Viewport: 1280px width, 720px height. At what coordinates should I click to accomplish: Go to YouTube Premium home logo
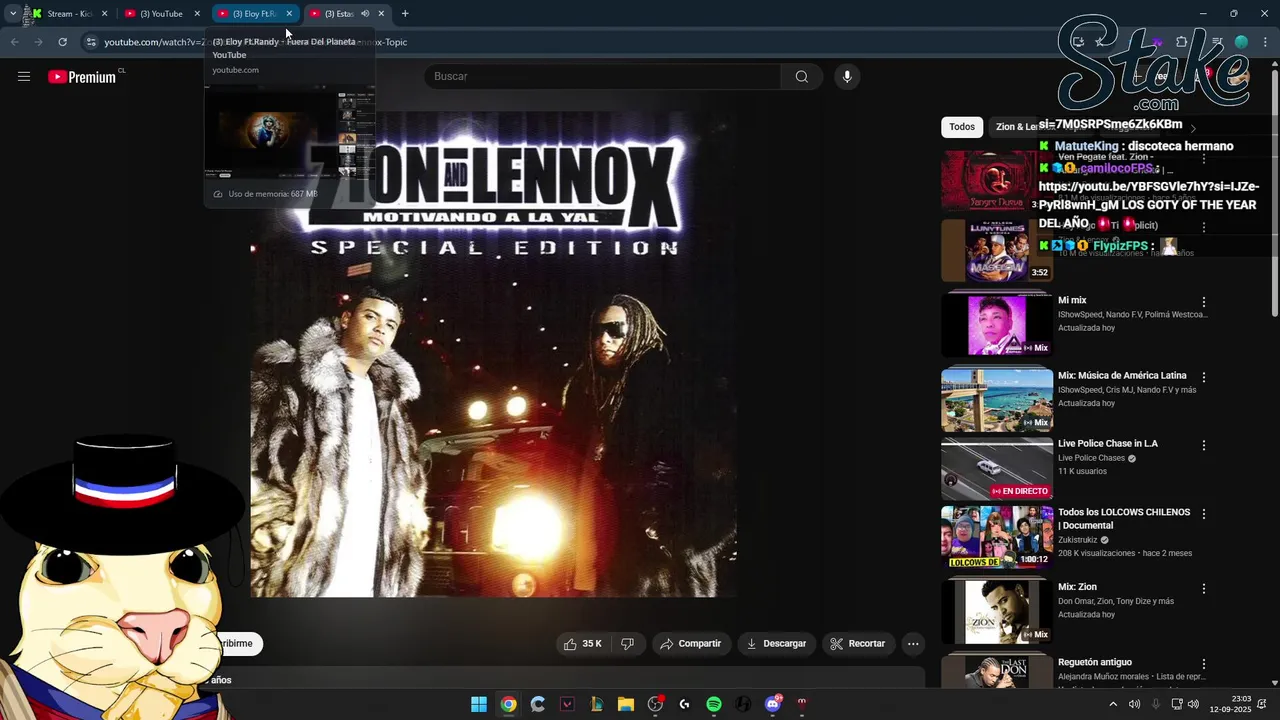[83, 77]
